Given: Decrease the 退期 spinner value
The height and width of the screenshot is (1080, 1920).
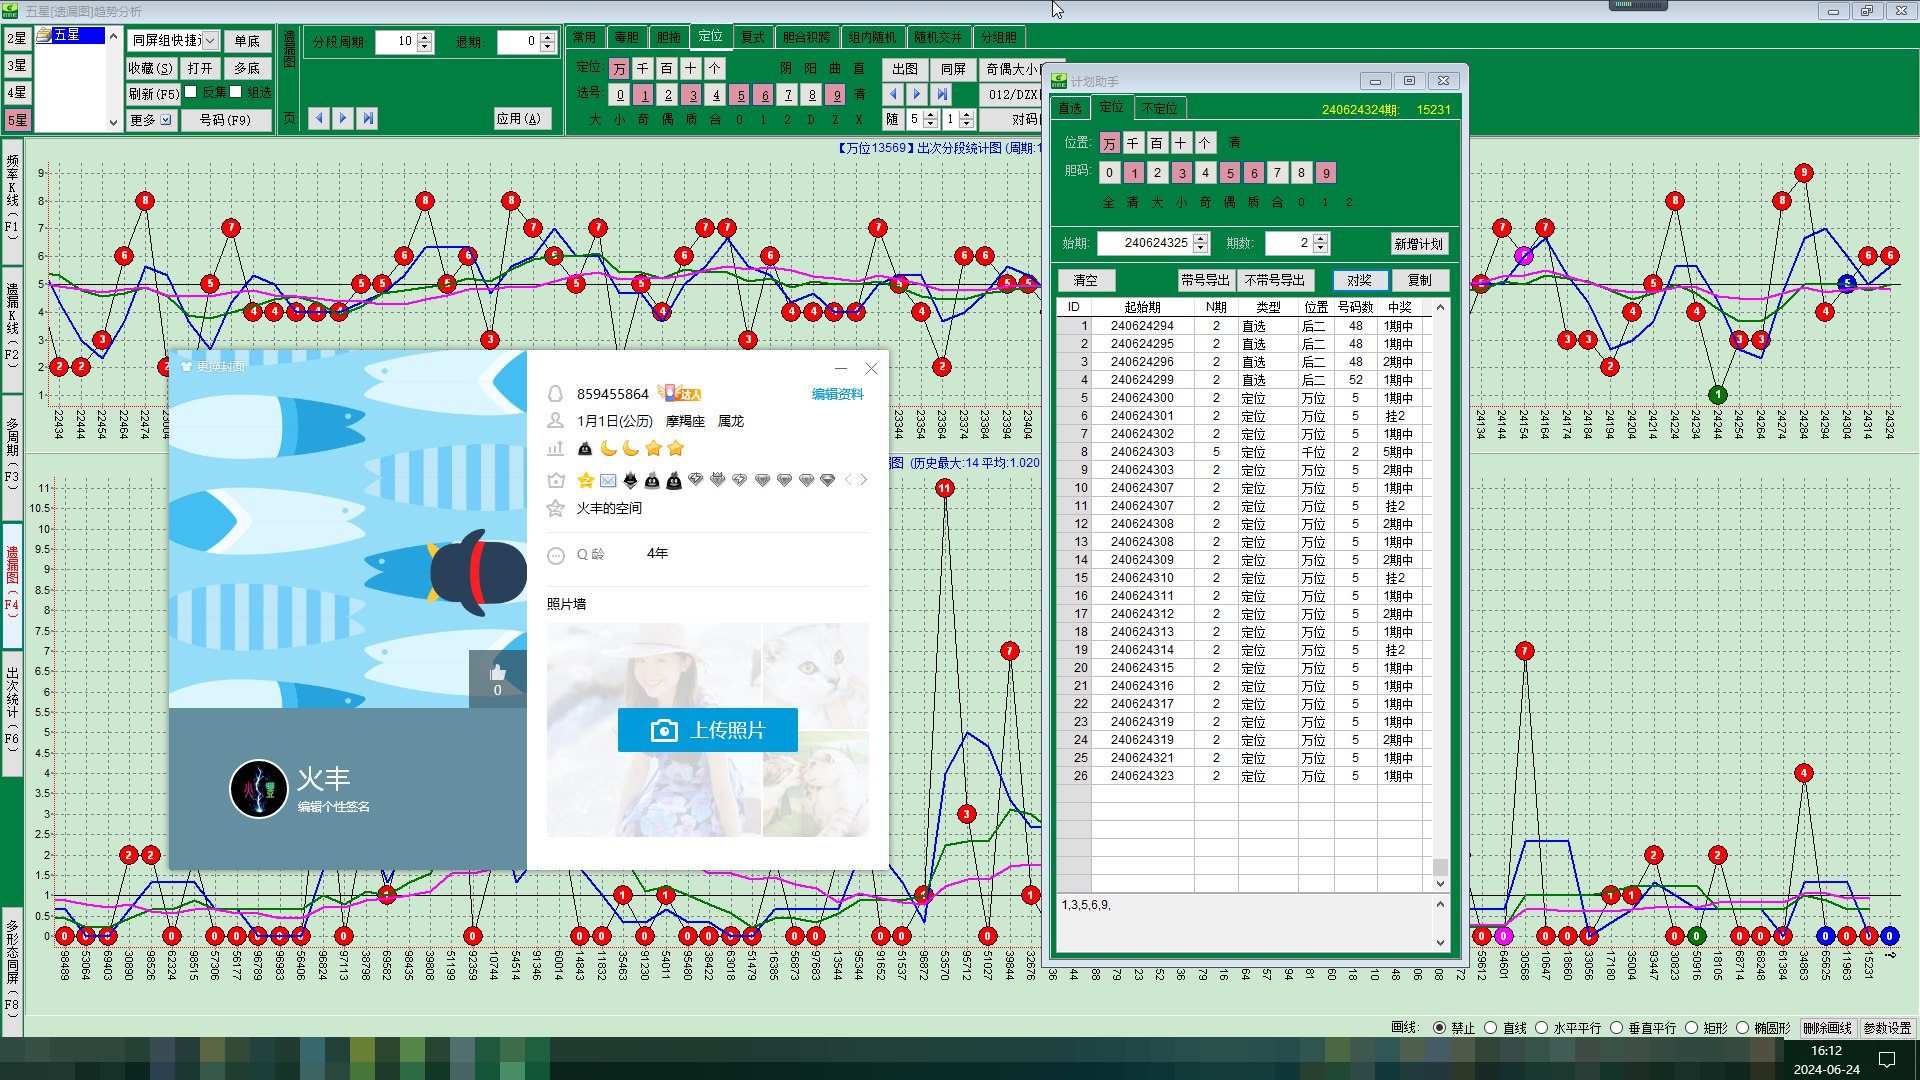Looking at the screenshot, I should coord(547,47).
